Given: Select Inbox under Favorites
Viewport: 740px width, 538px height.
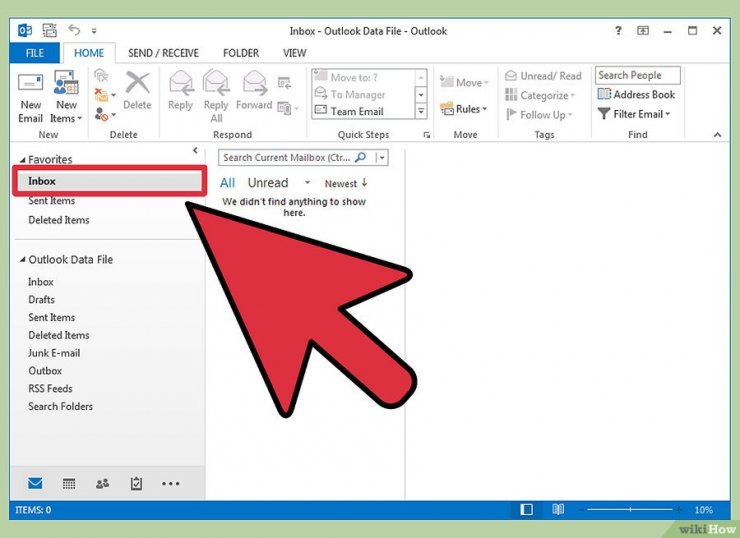Looking at the screenshot, I should click(109, 181).
